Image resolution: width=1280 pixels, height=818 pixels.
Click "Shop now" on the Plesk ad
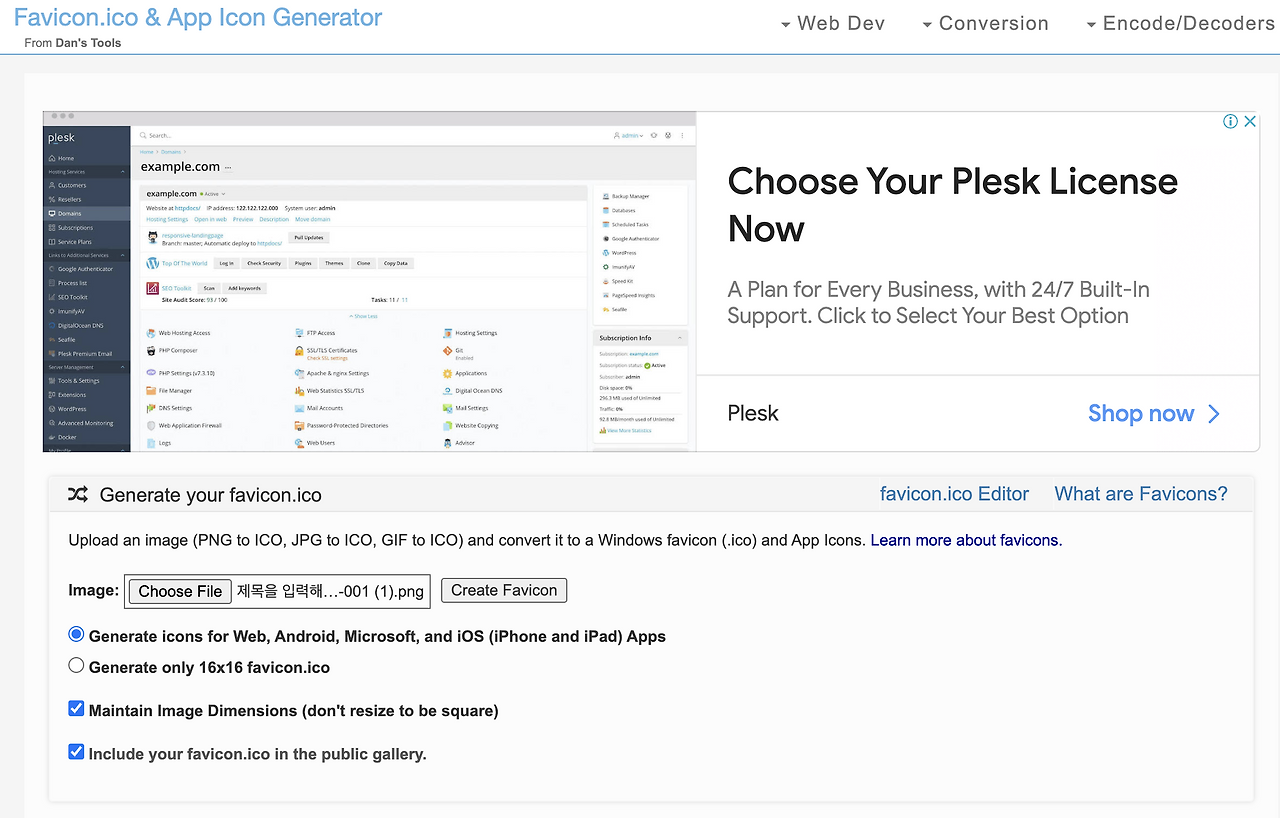(x=1141, y=413)
